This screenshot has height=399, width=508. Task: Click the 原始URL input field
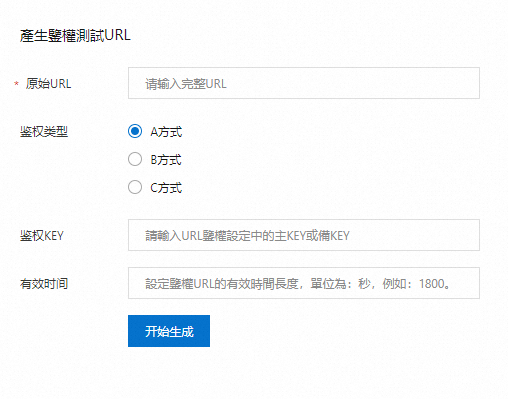click(304, 83)
